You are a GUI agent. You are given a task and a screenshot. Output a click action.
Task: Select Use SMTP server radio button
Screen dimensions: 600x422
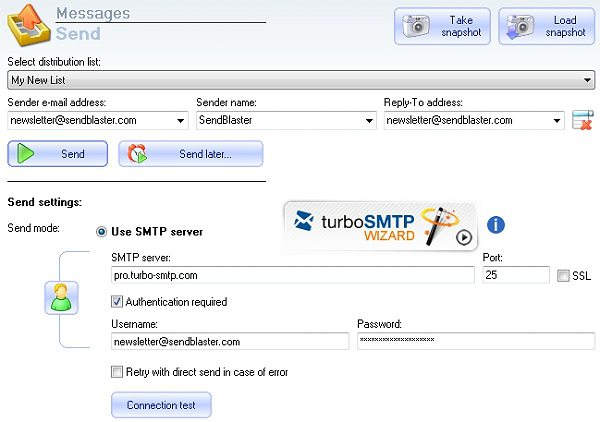click(101, 232)
